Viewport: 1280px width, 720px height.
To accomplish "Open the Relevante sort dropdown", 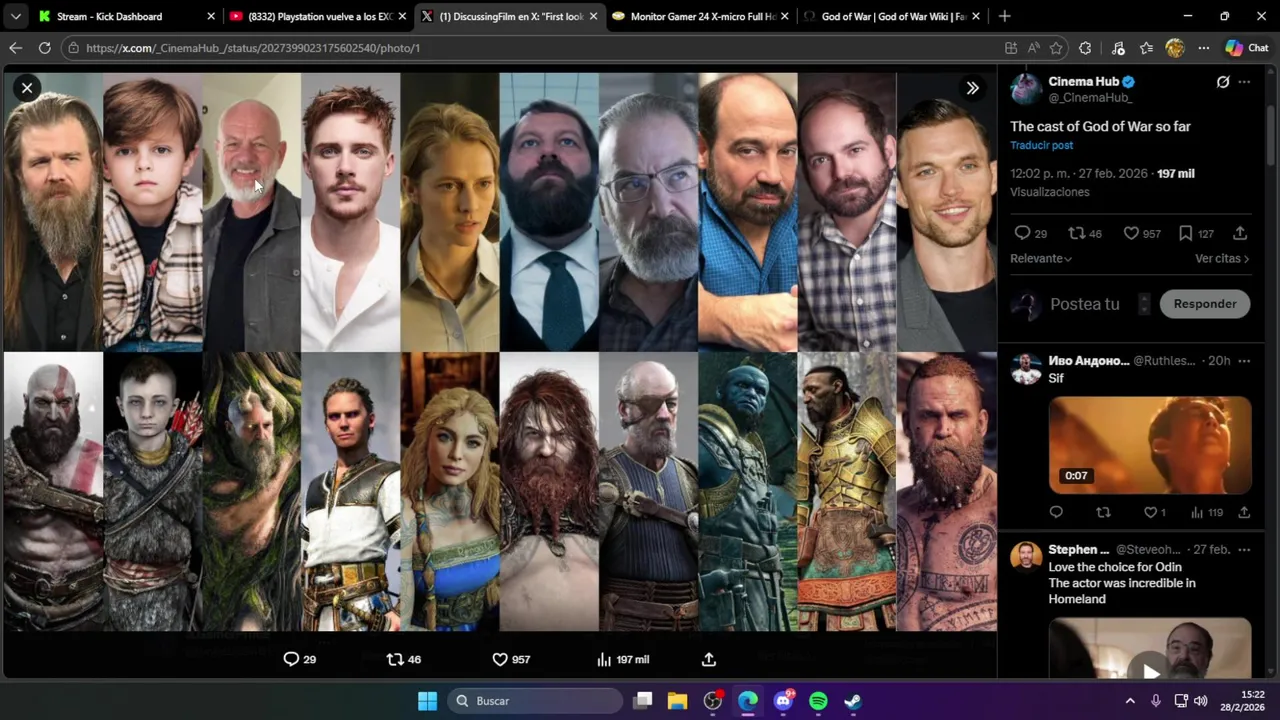I will point(1040,258).
